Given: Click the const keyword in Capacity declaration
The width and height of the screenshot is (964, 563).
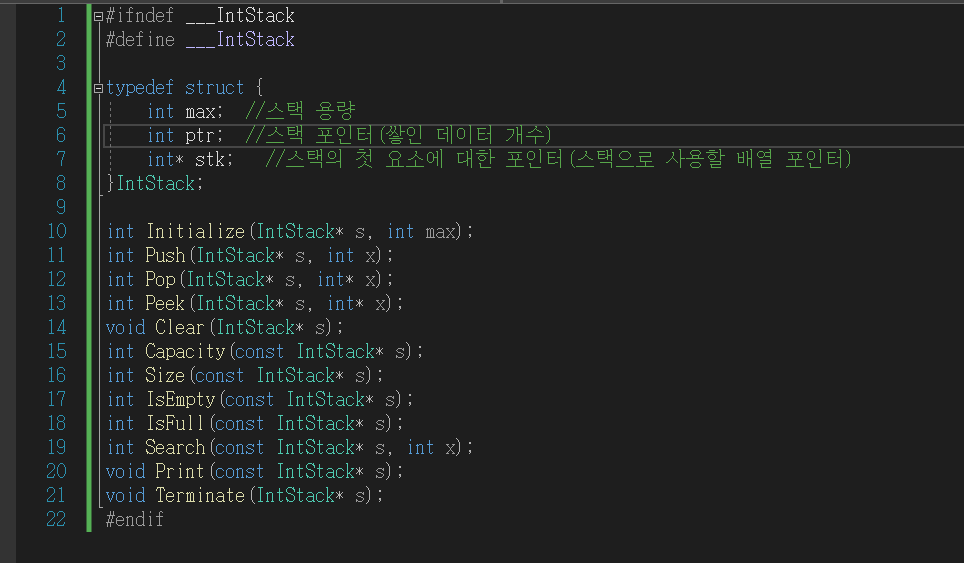Looking at the screenshot, I should [259, 352].
